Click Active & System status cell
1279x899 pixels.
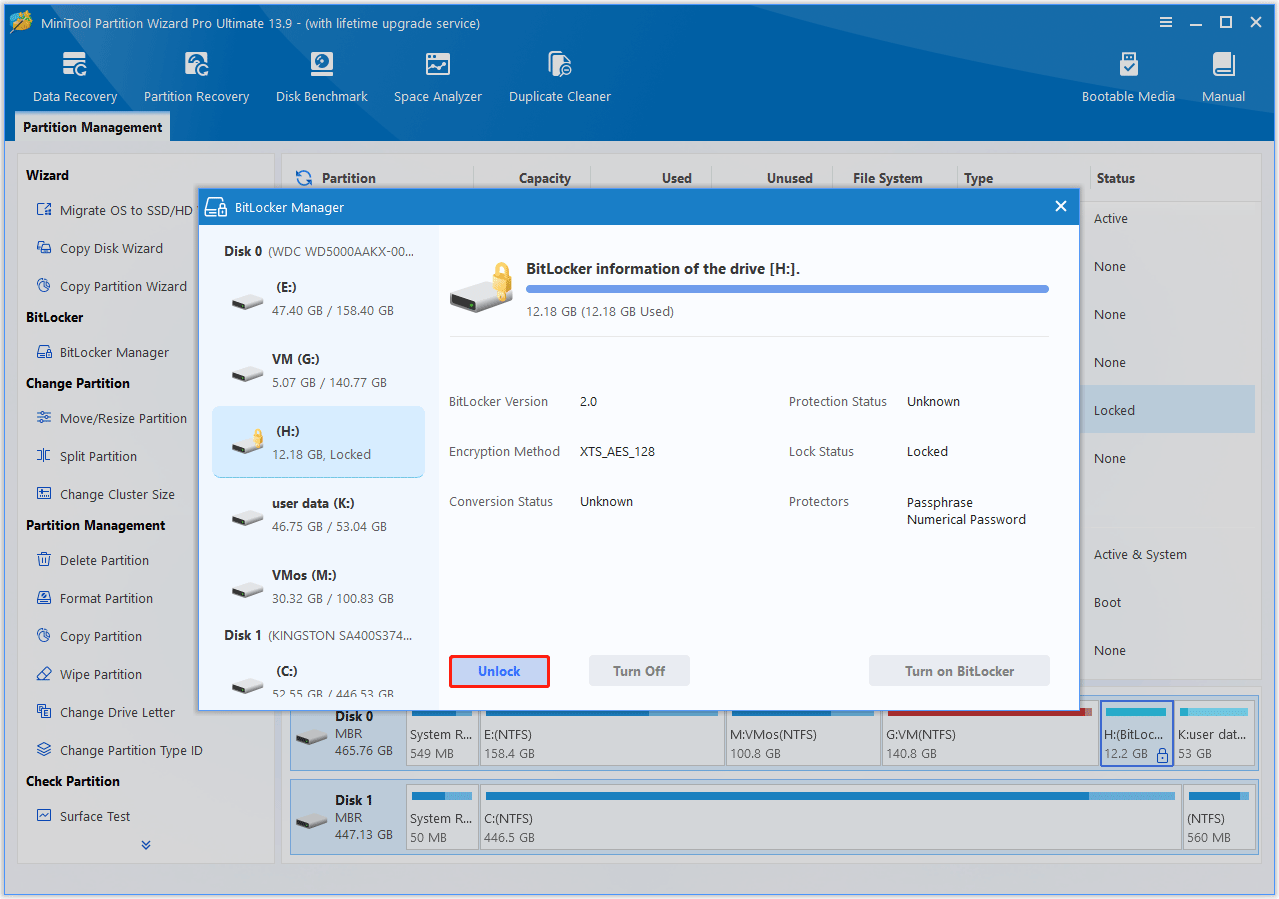(x=1140, y=554)
